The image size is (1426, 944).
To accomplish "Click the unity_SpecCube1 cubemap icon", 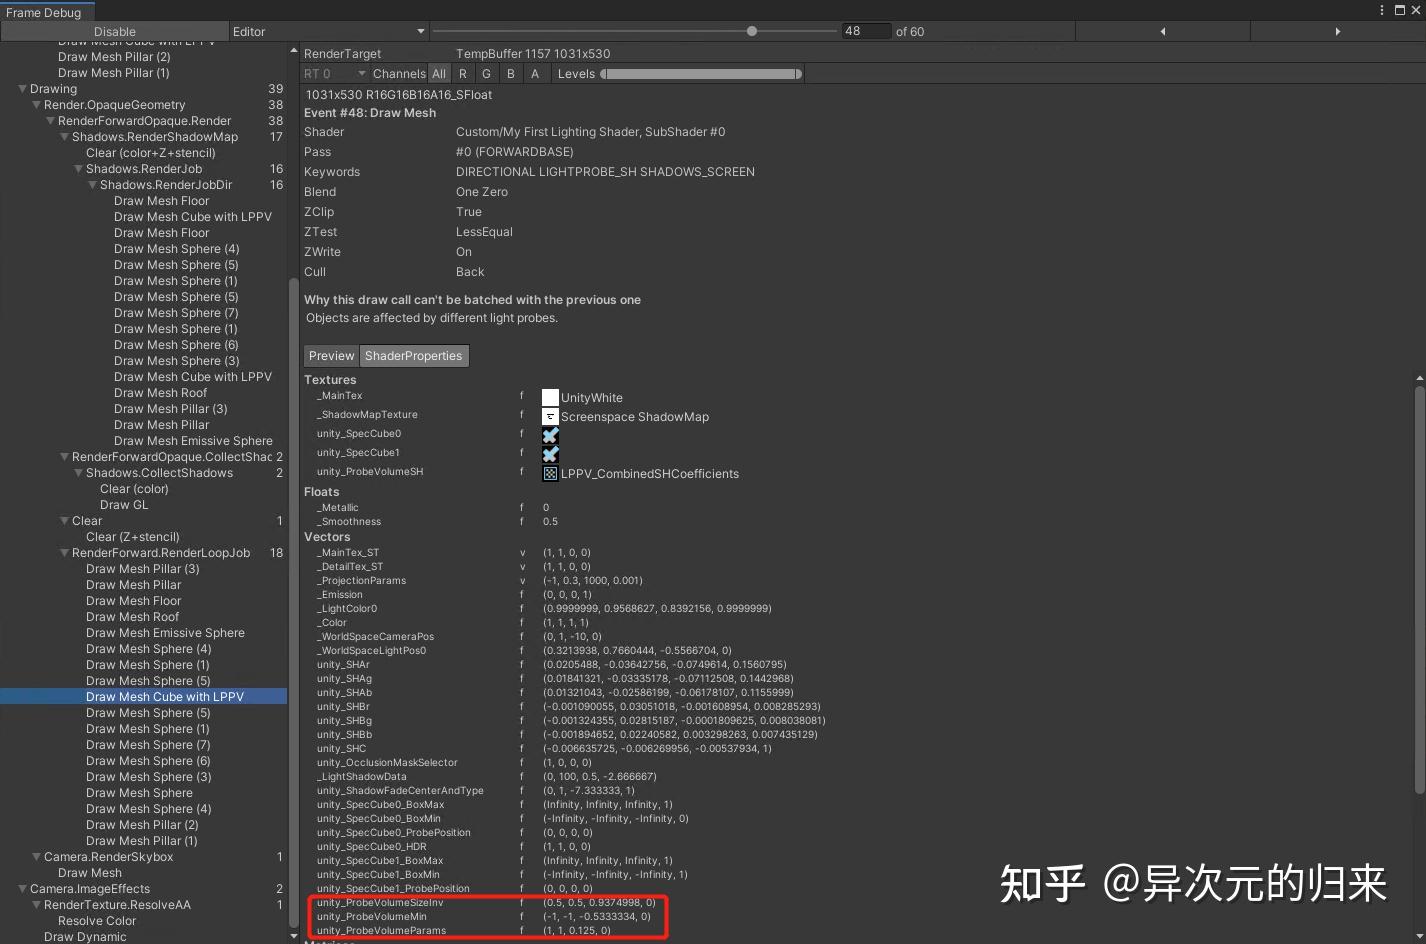I will pos(550,454).
